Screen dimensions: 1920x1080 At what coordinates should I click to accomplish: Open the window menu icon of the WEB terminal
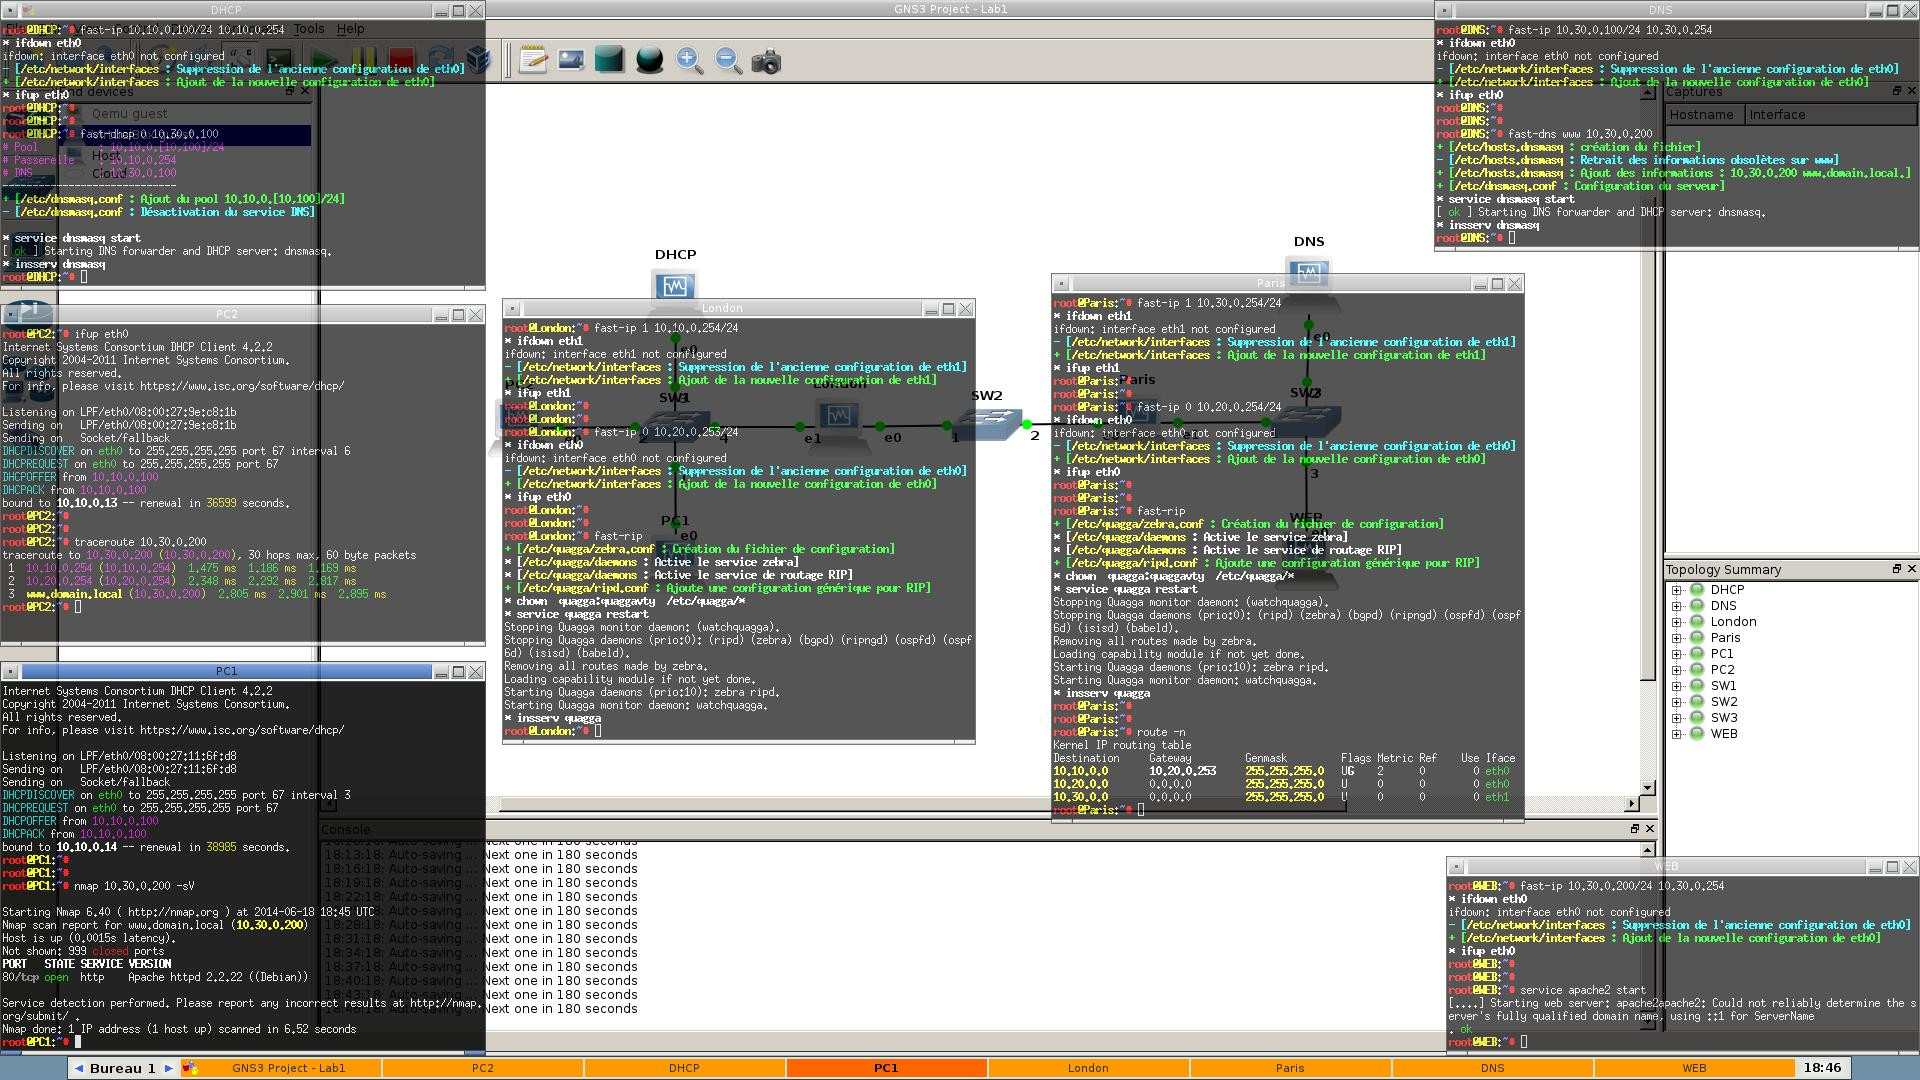click(1455, 867)
